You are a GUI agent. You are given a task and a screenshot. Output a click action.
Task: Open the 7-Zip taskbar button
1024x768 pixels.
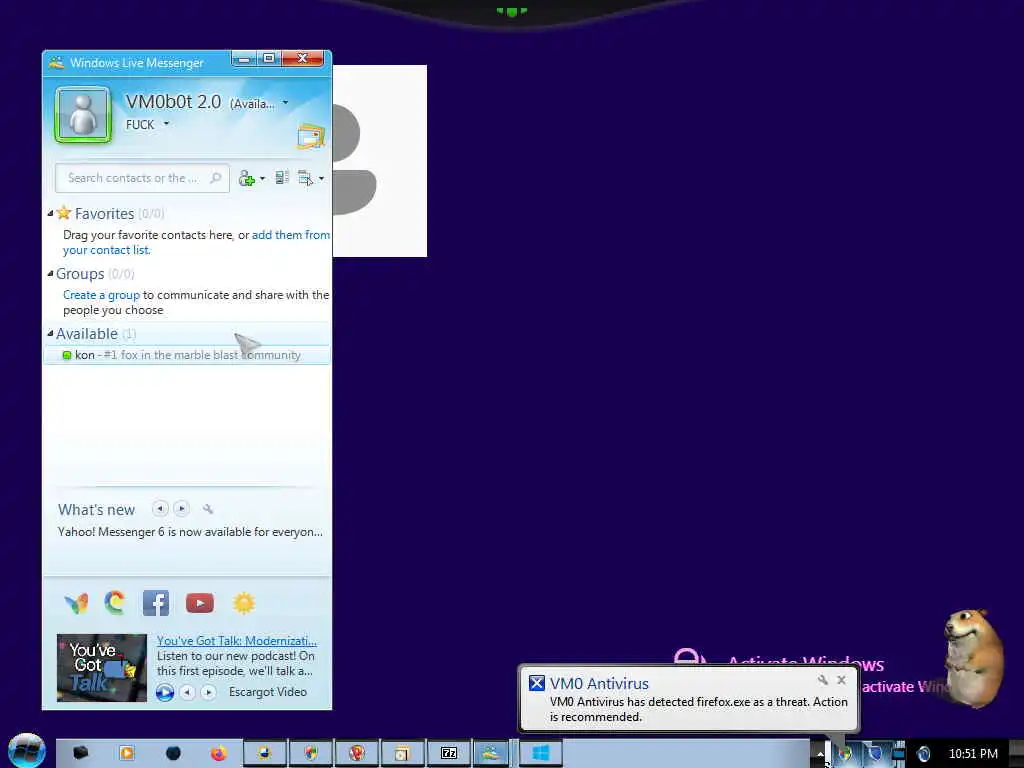[x=449, y=753]
